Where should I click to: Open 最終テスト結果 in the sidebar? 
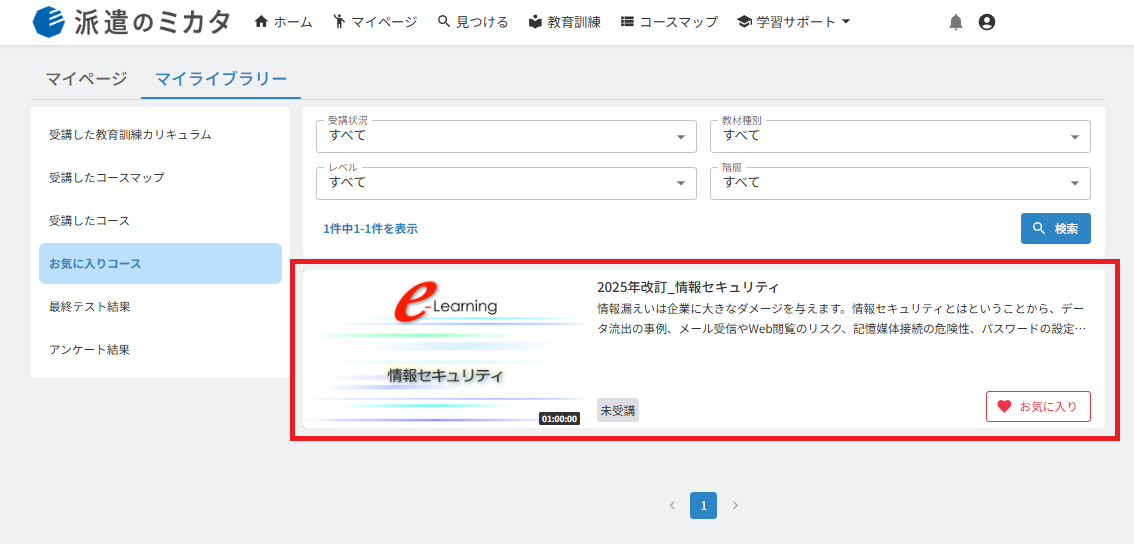161,307
